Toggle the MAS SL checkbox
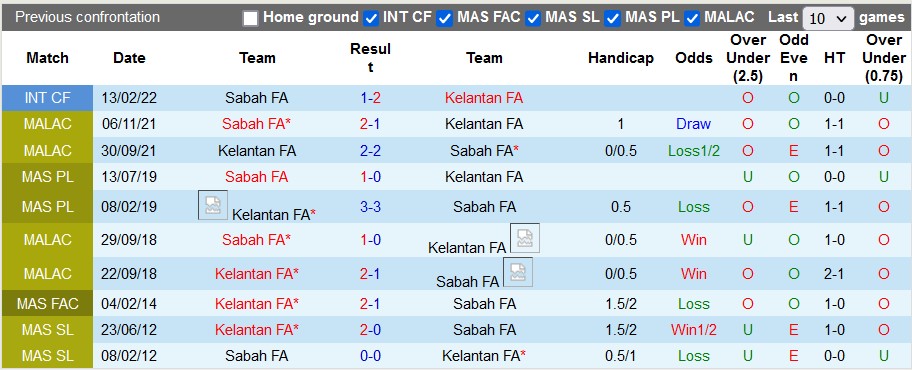Screen dimensions: 912x370 [x=533, y=19]
